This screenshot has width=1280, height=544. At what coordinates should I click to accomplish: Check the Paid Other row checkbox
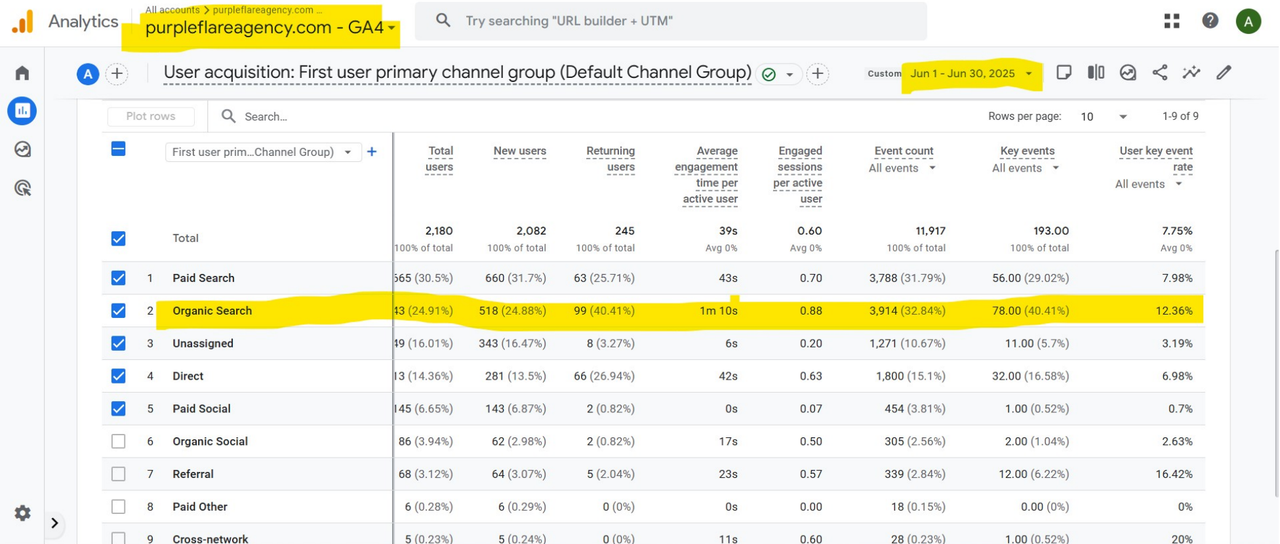(118, 506)
